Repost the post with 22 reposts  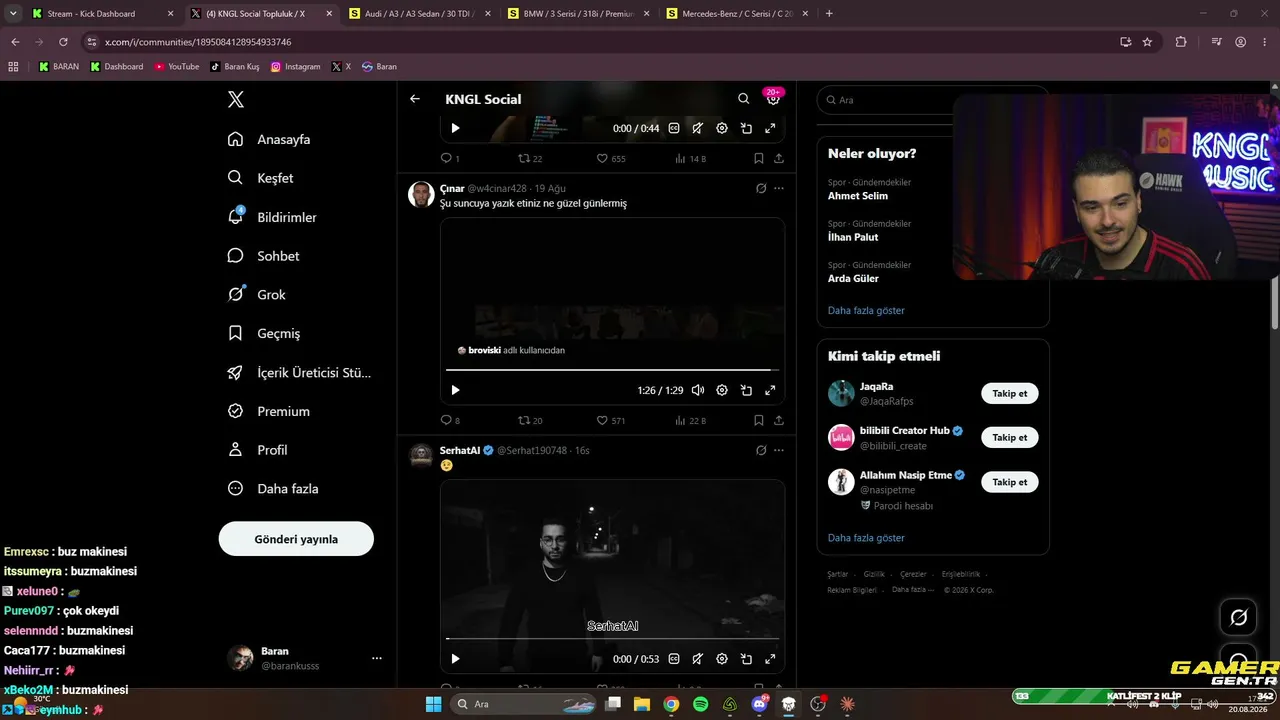pos(530,158)
